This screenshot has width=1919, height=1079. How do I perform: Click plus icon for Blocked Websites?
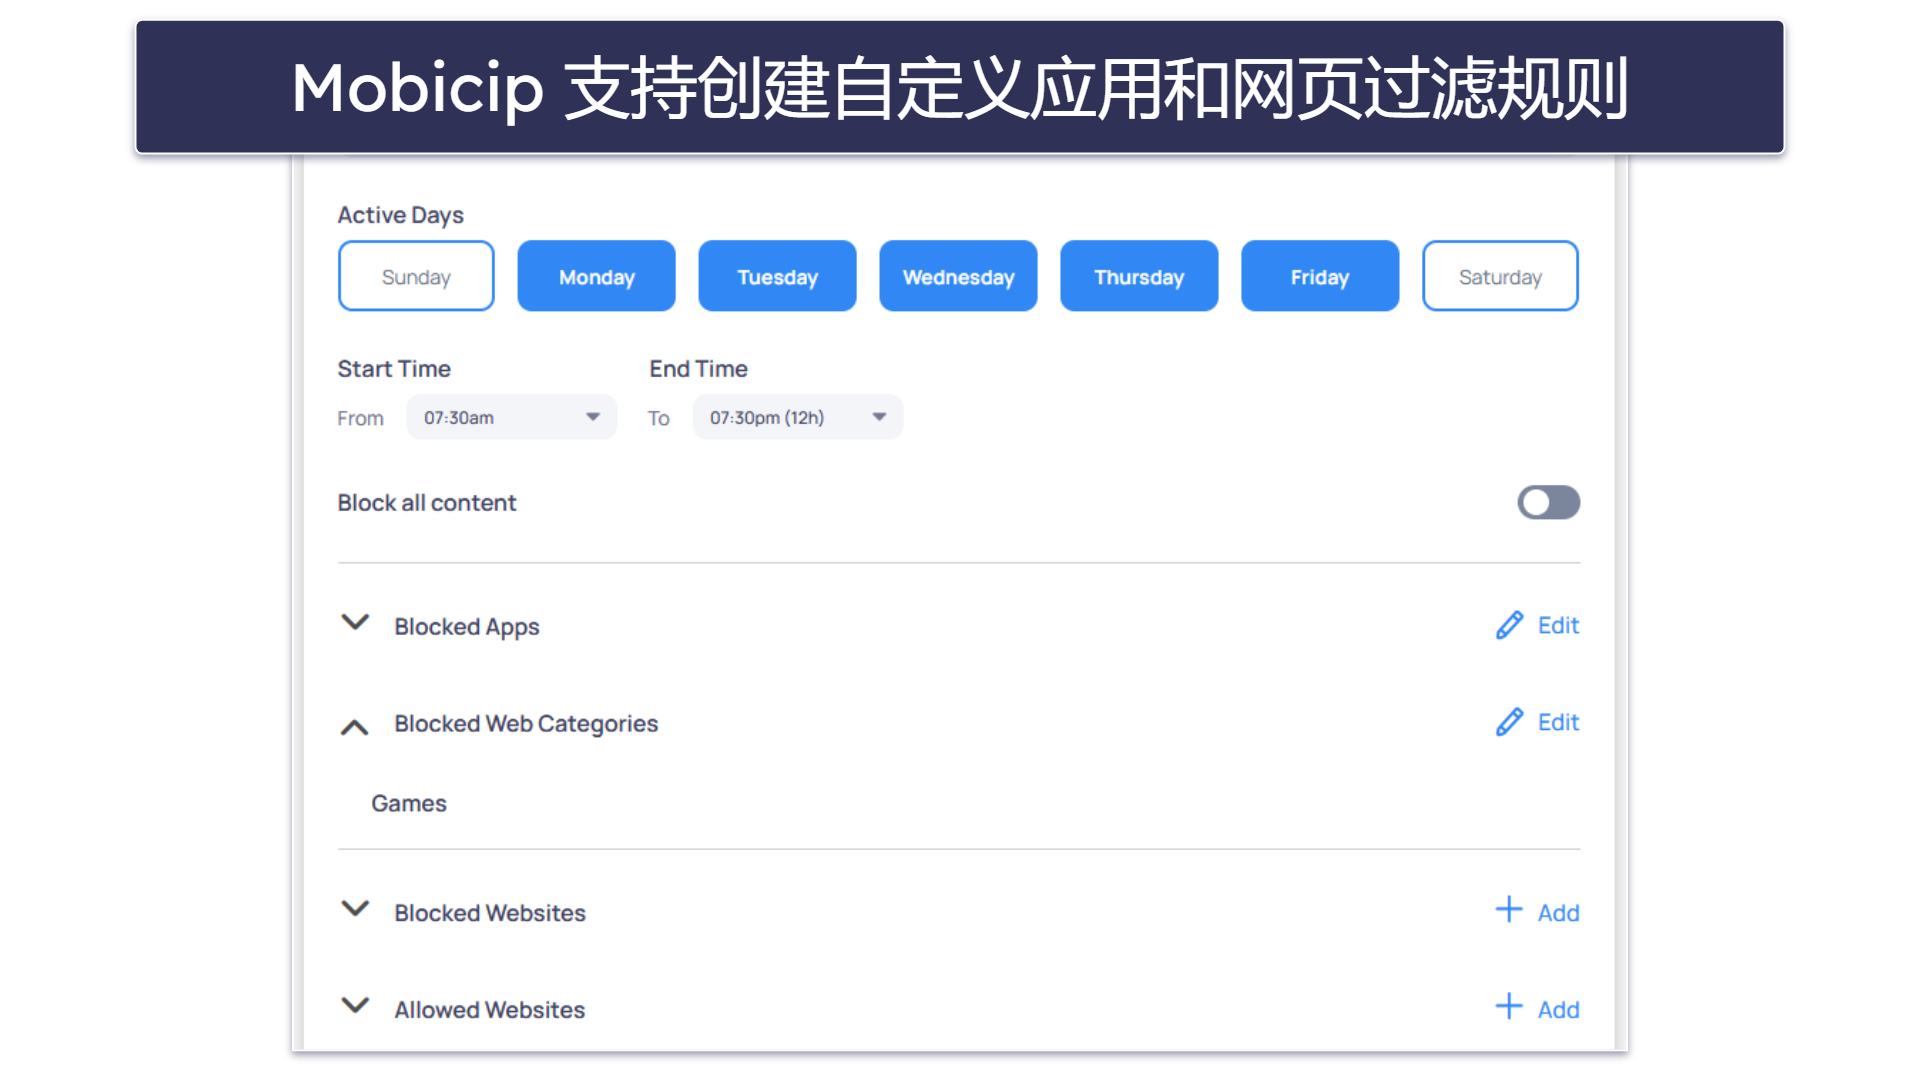pos(1509,909)
